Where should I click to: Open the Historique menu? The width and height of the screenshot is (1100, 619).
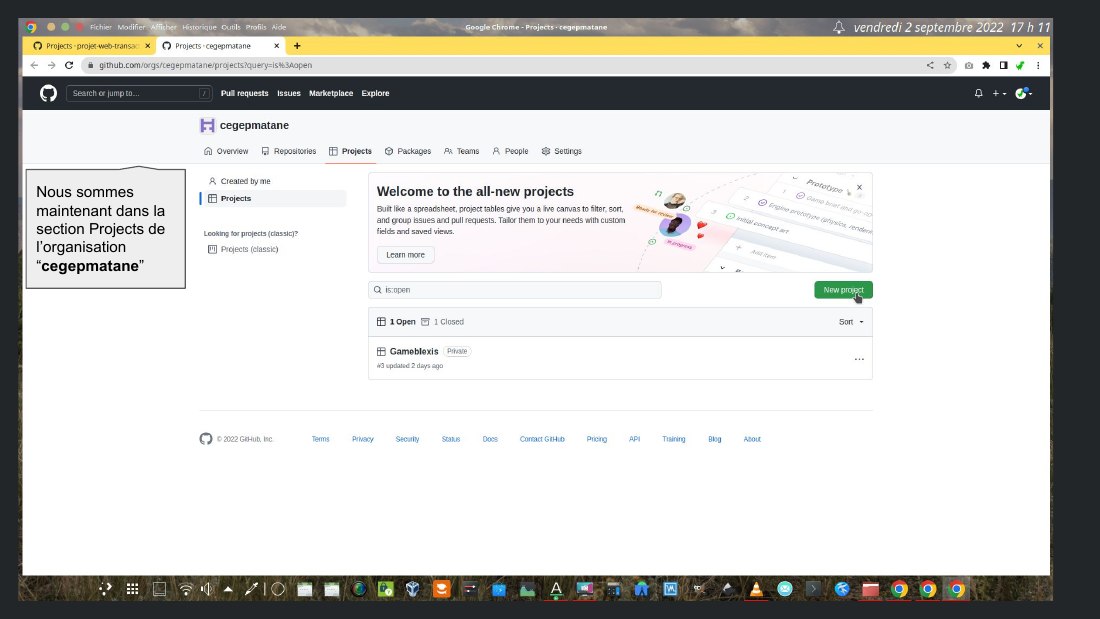[199, 27]
